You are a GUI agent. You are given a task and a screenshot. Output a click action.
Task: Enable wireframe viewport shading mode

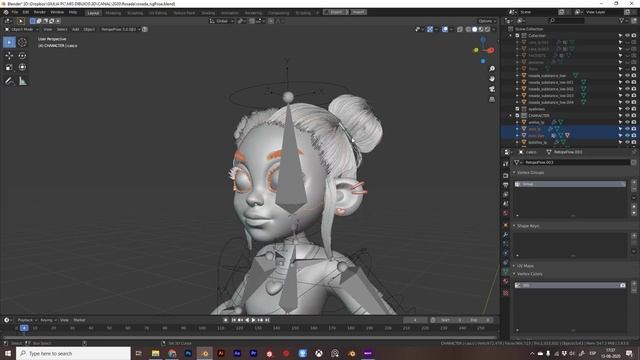pyautogui.click(x=468, y=29)
